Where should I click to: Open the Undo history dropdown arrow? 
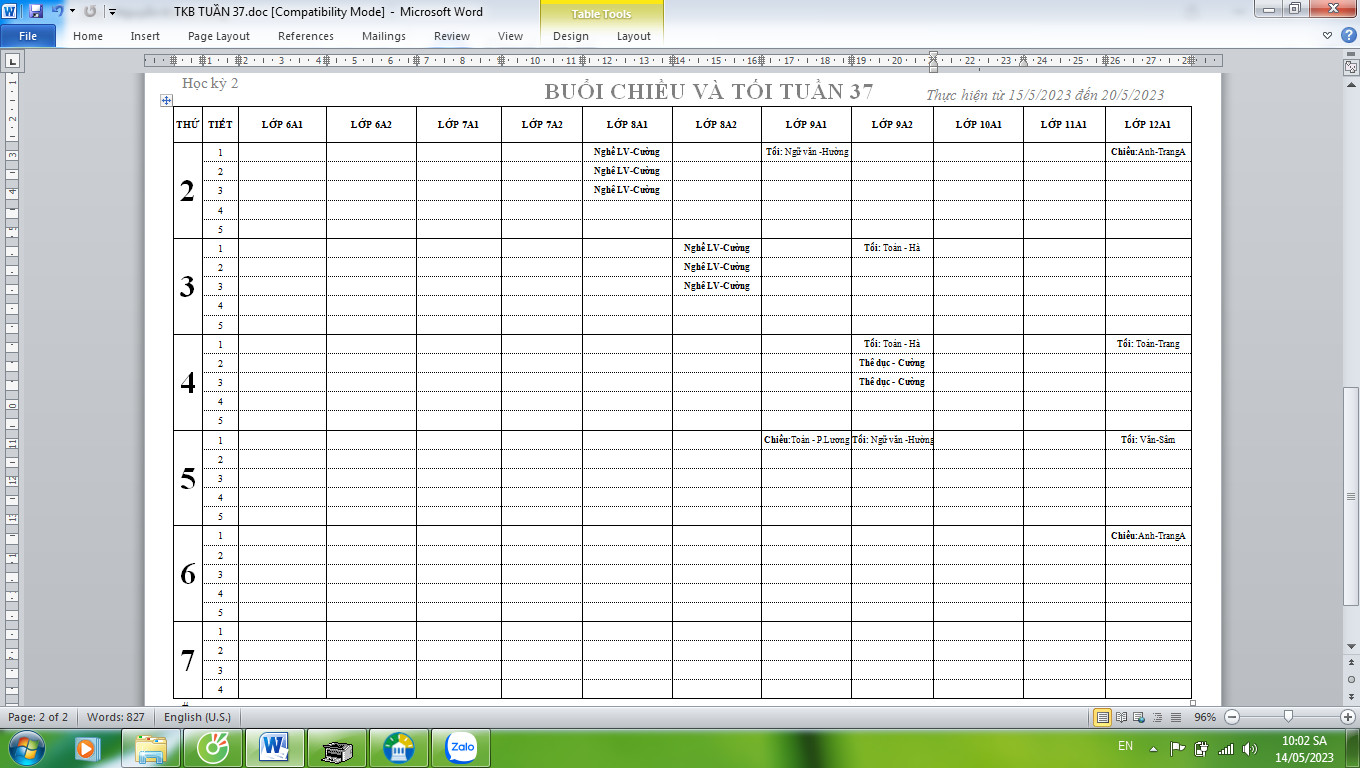pyautogui.click(x=72, y=12)
